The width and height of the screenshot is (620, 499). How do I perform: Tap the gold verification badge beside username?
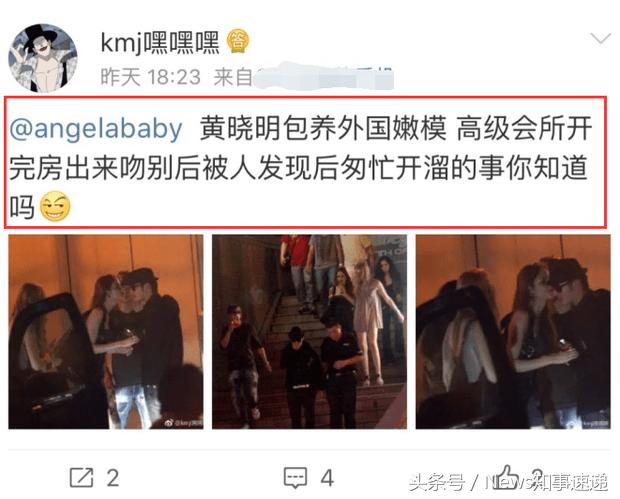tap(238, 41)
